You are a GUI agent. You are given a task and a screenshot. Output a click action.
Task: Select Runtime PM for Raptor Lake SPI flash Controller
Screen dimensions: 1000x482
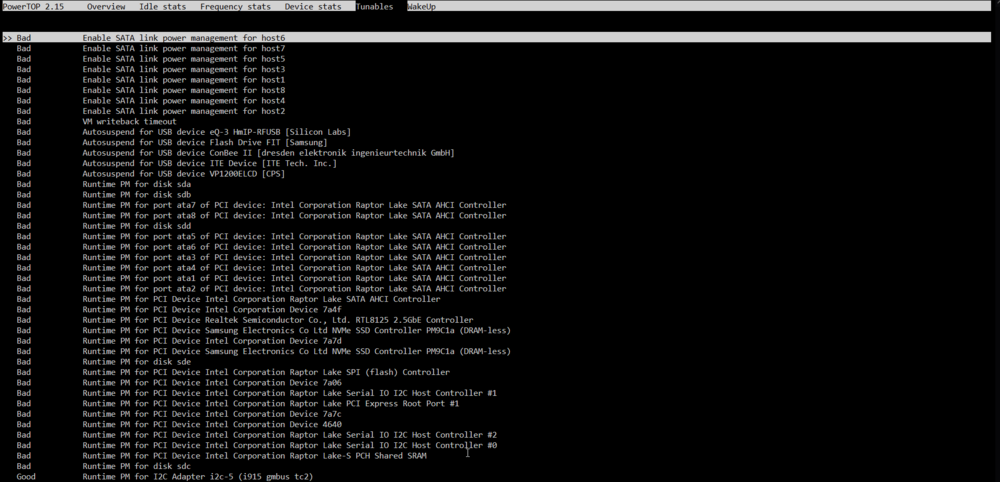[233, 372]
